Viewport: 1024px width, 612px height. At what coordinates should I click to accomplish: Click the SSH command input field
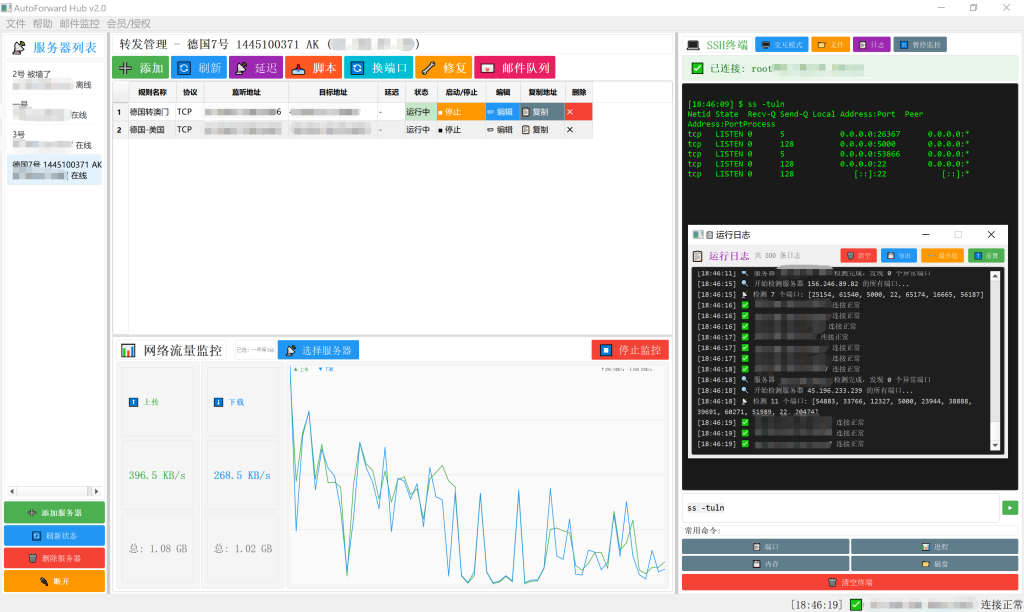tap(841, 507)
